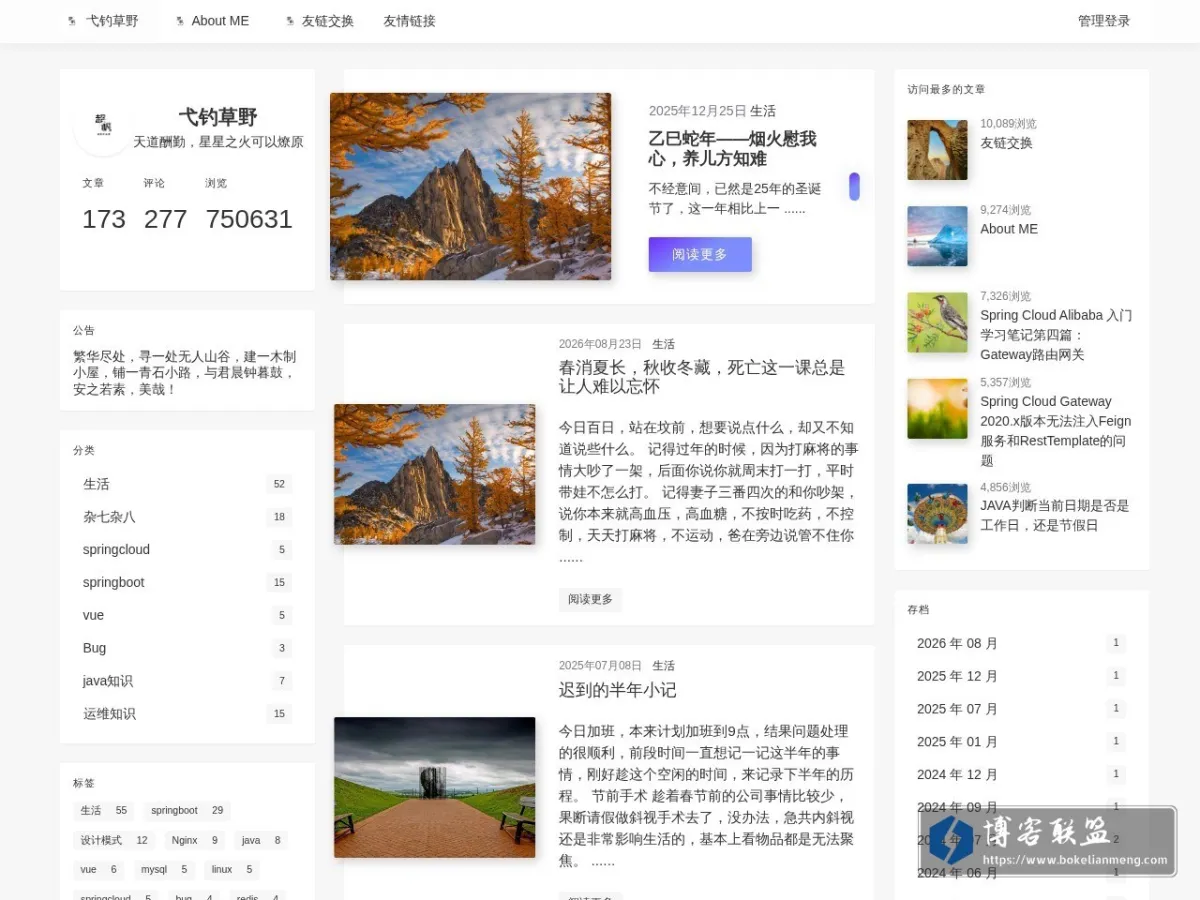Click the bird thumbnail for Spring Cloud Alibaba
This screenshot has width=1200, height=900.
click(937, 322)
